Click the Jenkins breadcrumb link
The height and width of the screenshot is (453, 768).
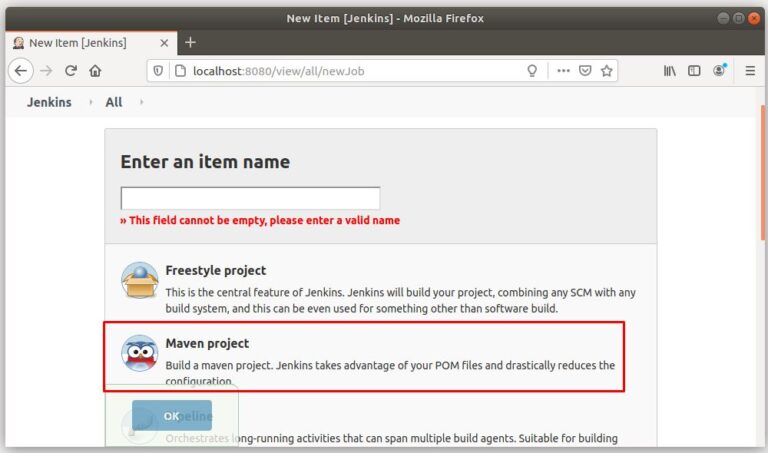point(48,102)
